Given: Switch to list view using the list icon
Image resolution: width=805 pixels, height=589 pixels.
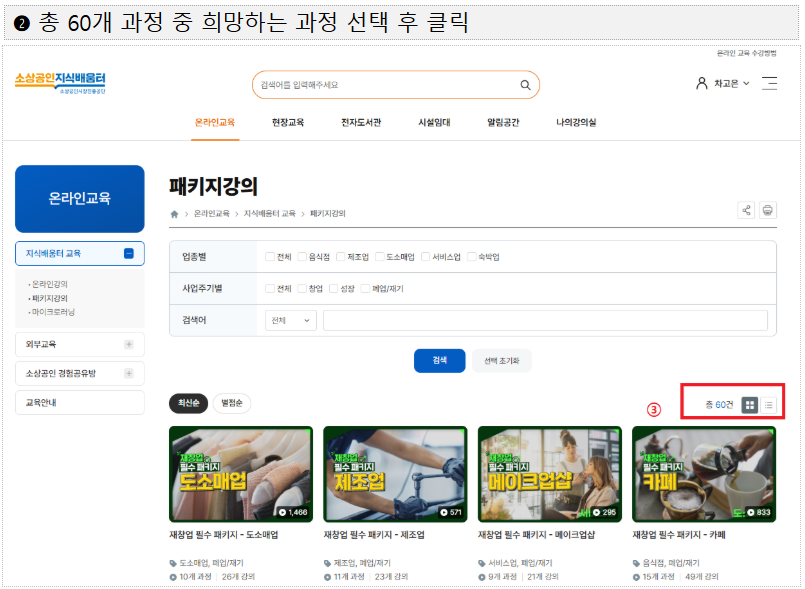Looking at the screenshot, I should pos(769,405).
